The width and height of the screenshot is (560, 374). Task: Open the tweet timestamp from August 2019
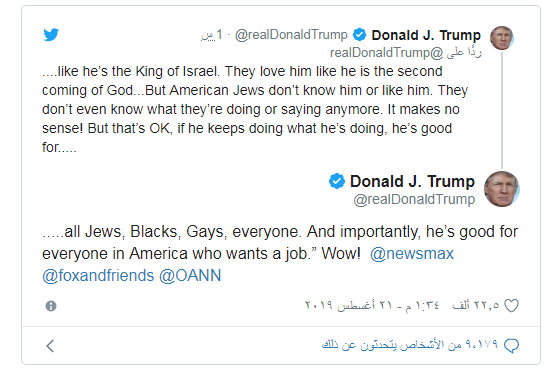click(x=372, y=305)
